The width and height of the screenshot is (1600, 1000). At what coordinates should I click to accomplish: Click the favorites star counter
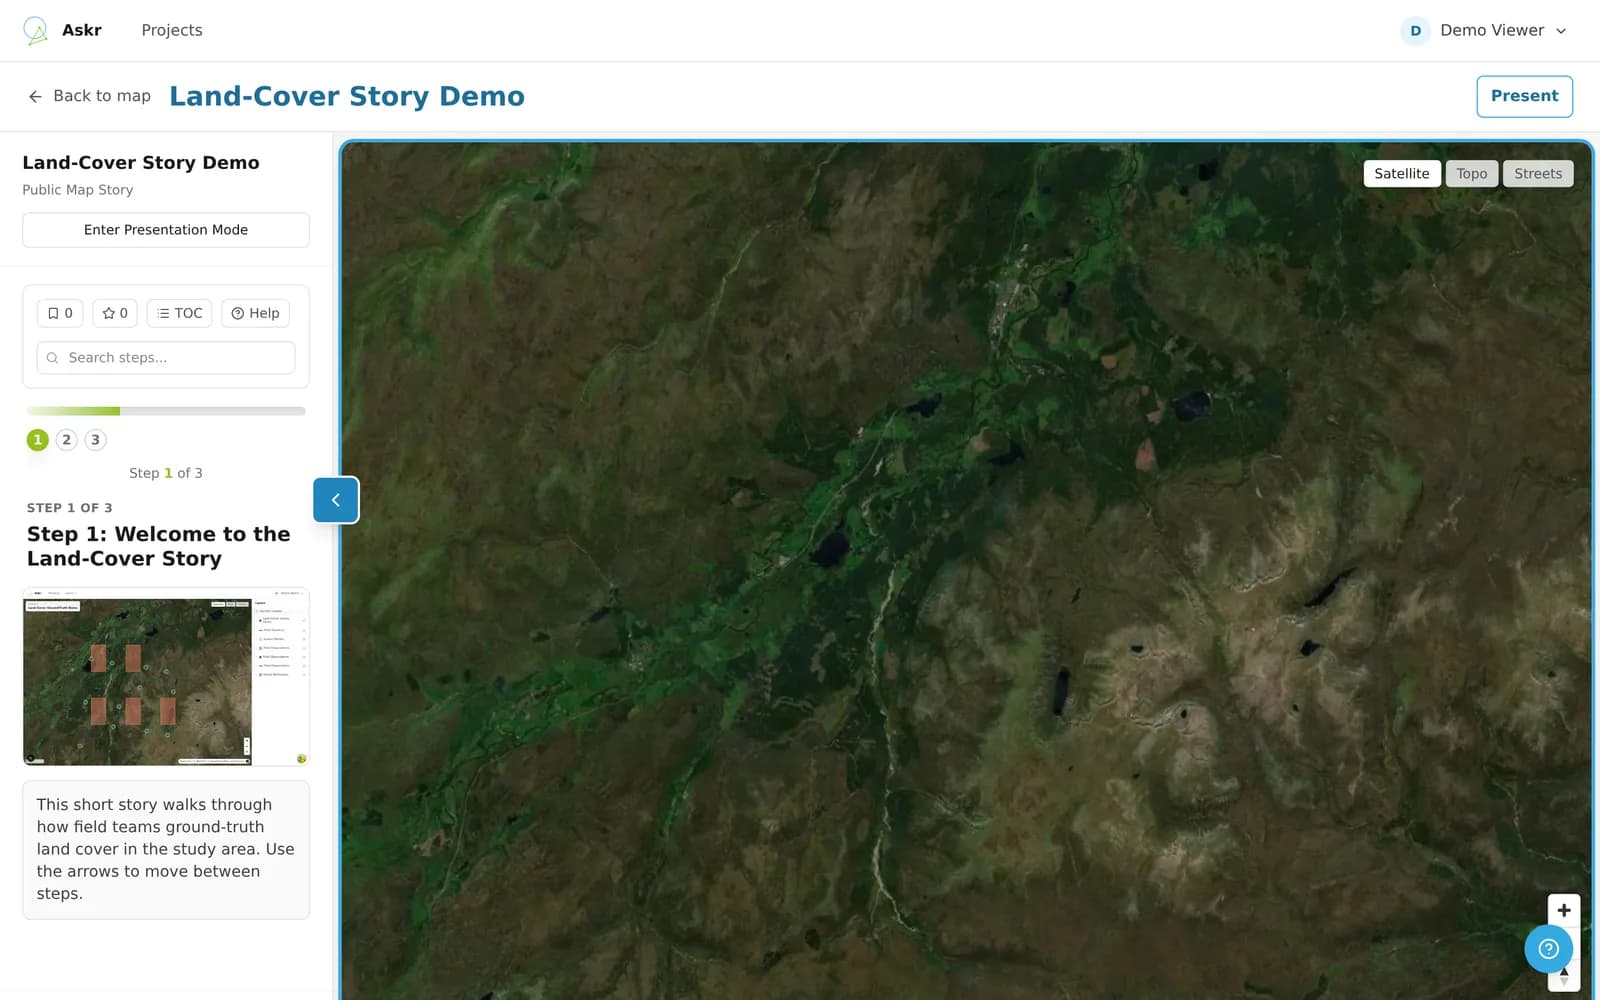click(115, 313)
